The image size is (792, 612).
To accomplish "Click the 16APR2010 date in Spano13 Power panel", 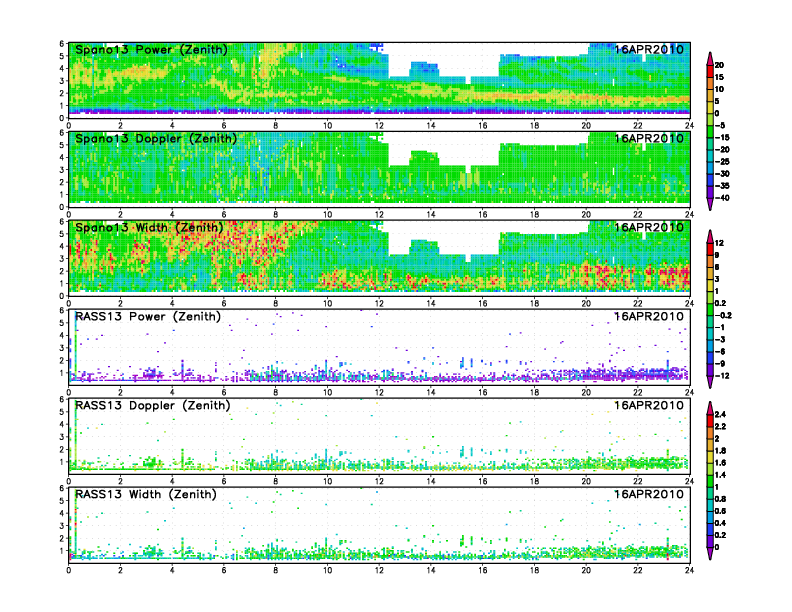I will coord(649,49).
